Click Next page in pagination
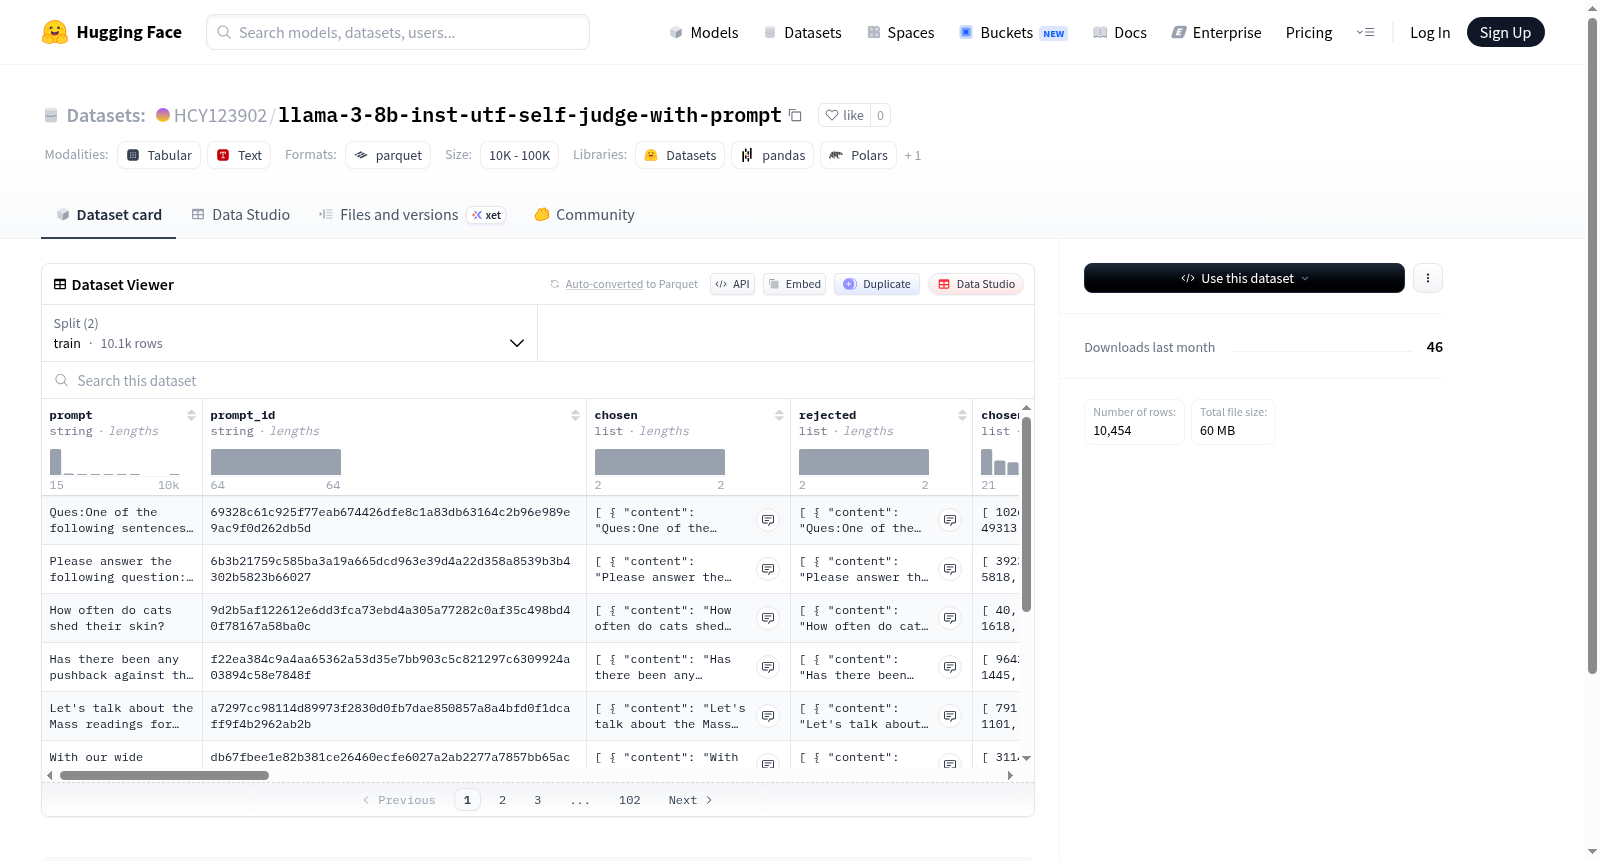The height and width of the screenshot is (861, 1600). (690, 800)
